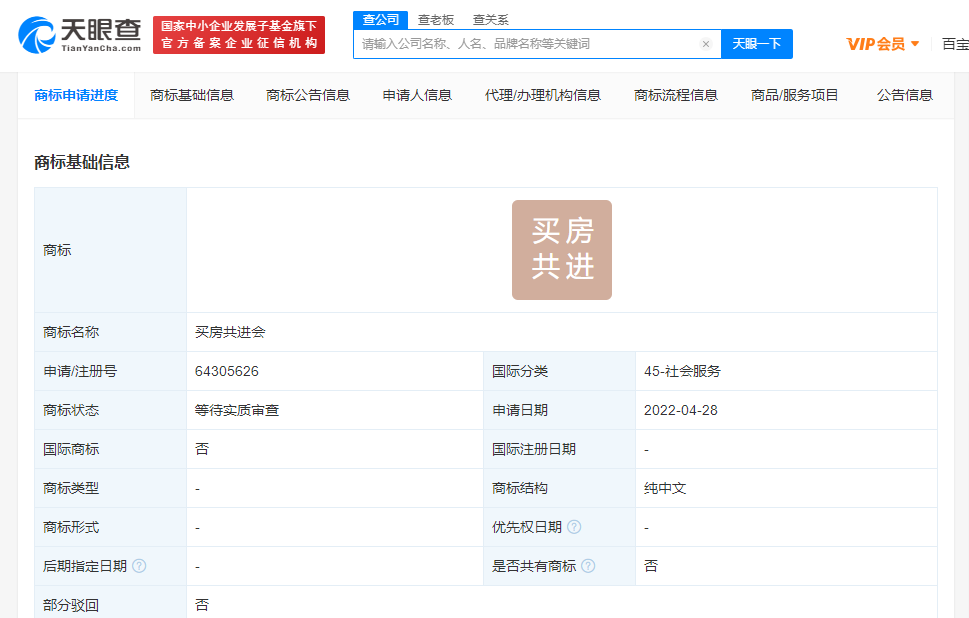Click the 申请/注册号 label cell
The width and height of the screenshot is (969, 618).
click(x=111, y=371)
